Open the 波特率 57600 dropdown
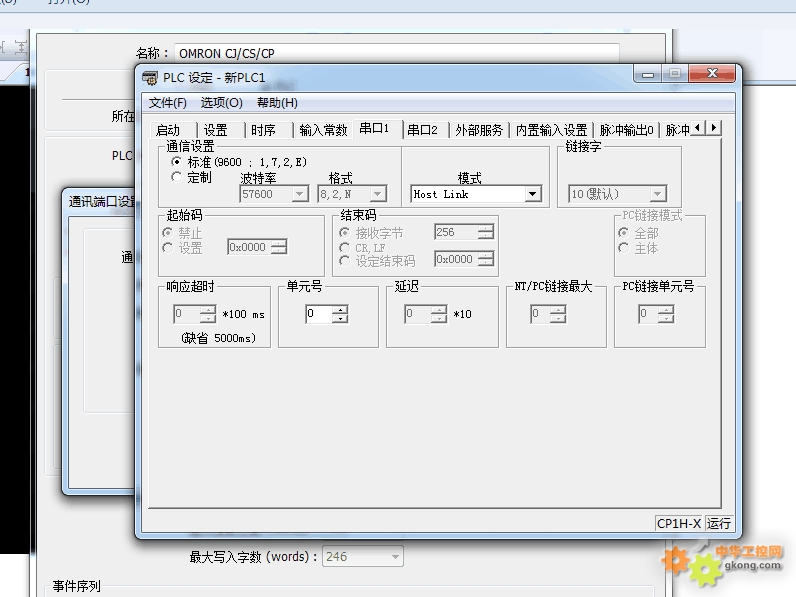 300,194
